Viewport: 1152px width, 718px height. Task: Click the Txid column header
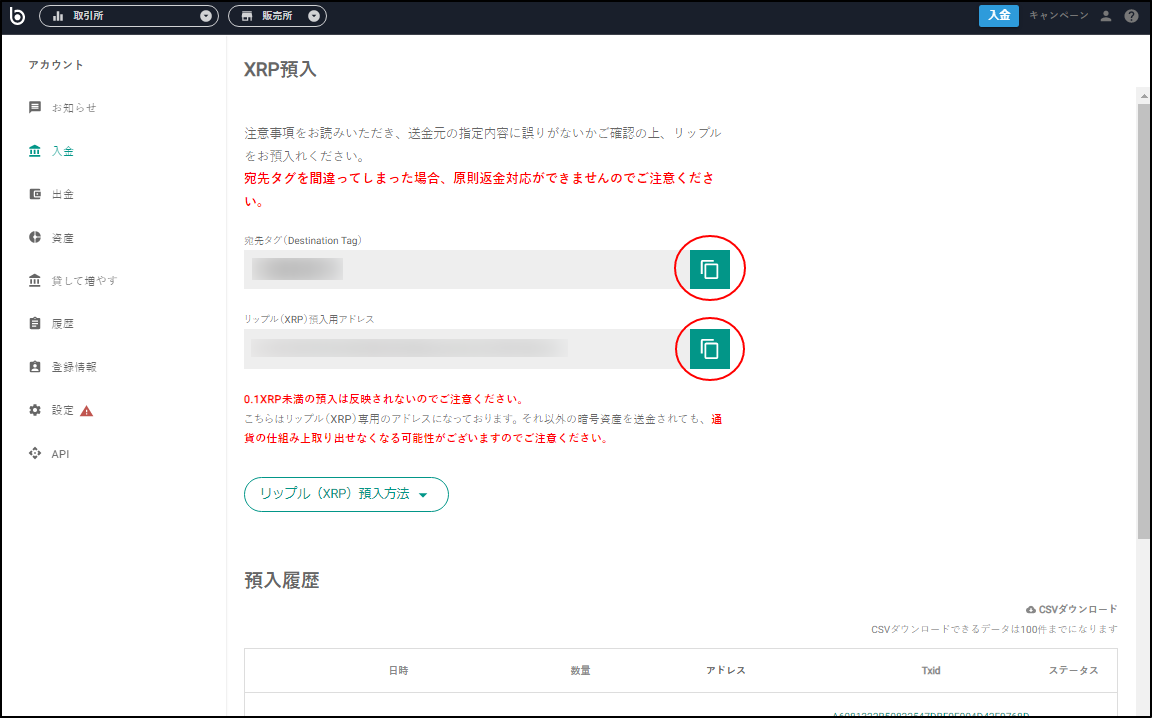pyautogui.click(x=931, y=670)
